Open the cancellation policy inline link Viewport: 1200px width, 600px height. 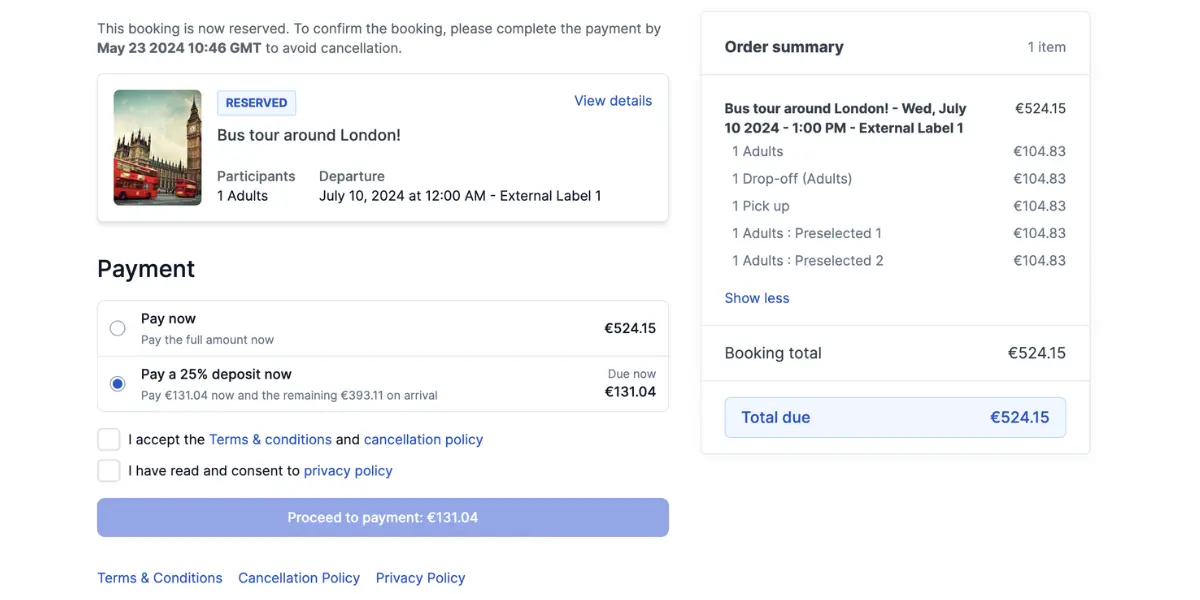point(423,439)
